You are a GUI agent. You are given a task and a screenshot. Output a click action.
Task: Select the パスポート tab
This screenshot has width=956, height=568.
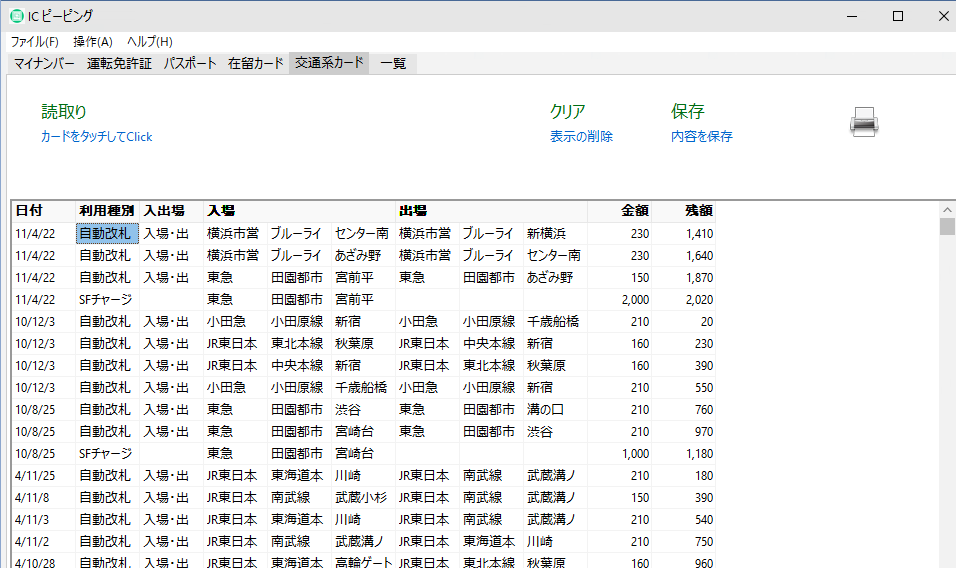pos(190,63)
